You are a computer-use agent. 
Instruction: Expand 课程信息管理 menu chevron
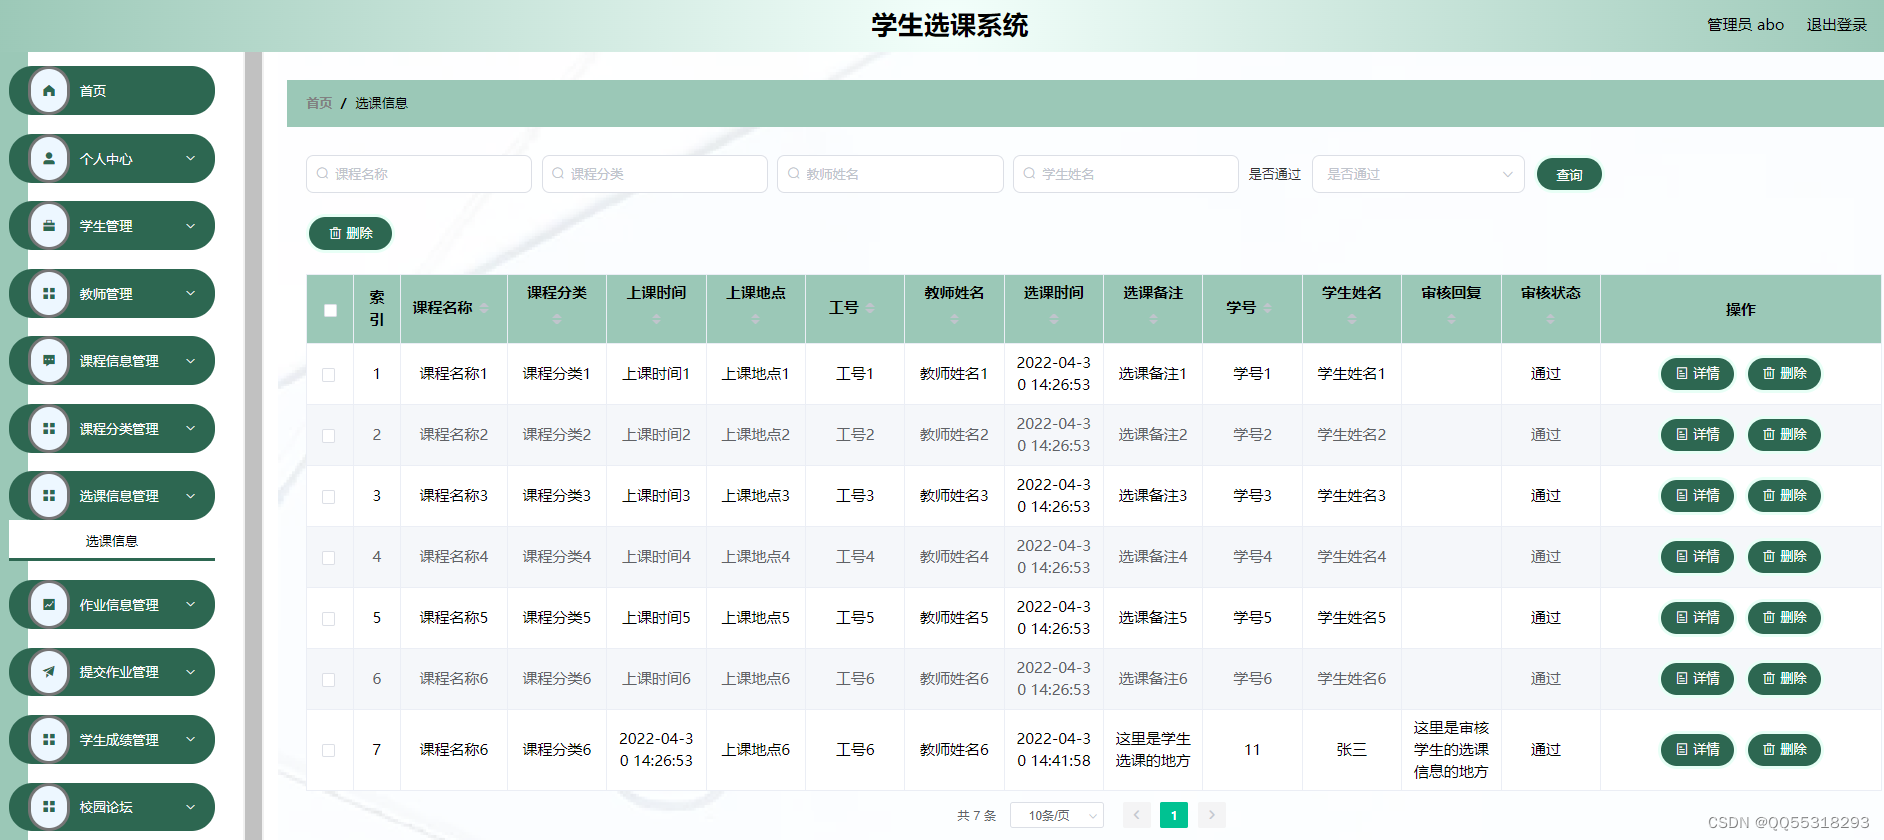click(x=191, y=361)
